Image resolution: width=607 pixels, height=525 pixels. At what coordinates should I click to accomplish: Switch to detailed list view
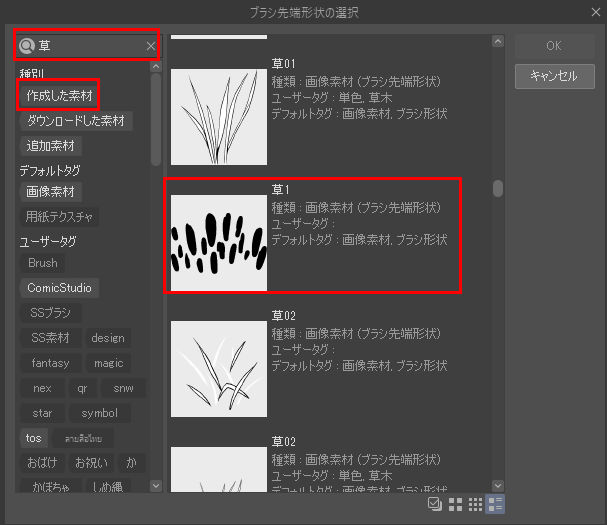(497, 503)
